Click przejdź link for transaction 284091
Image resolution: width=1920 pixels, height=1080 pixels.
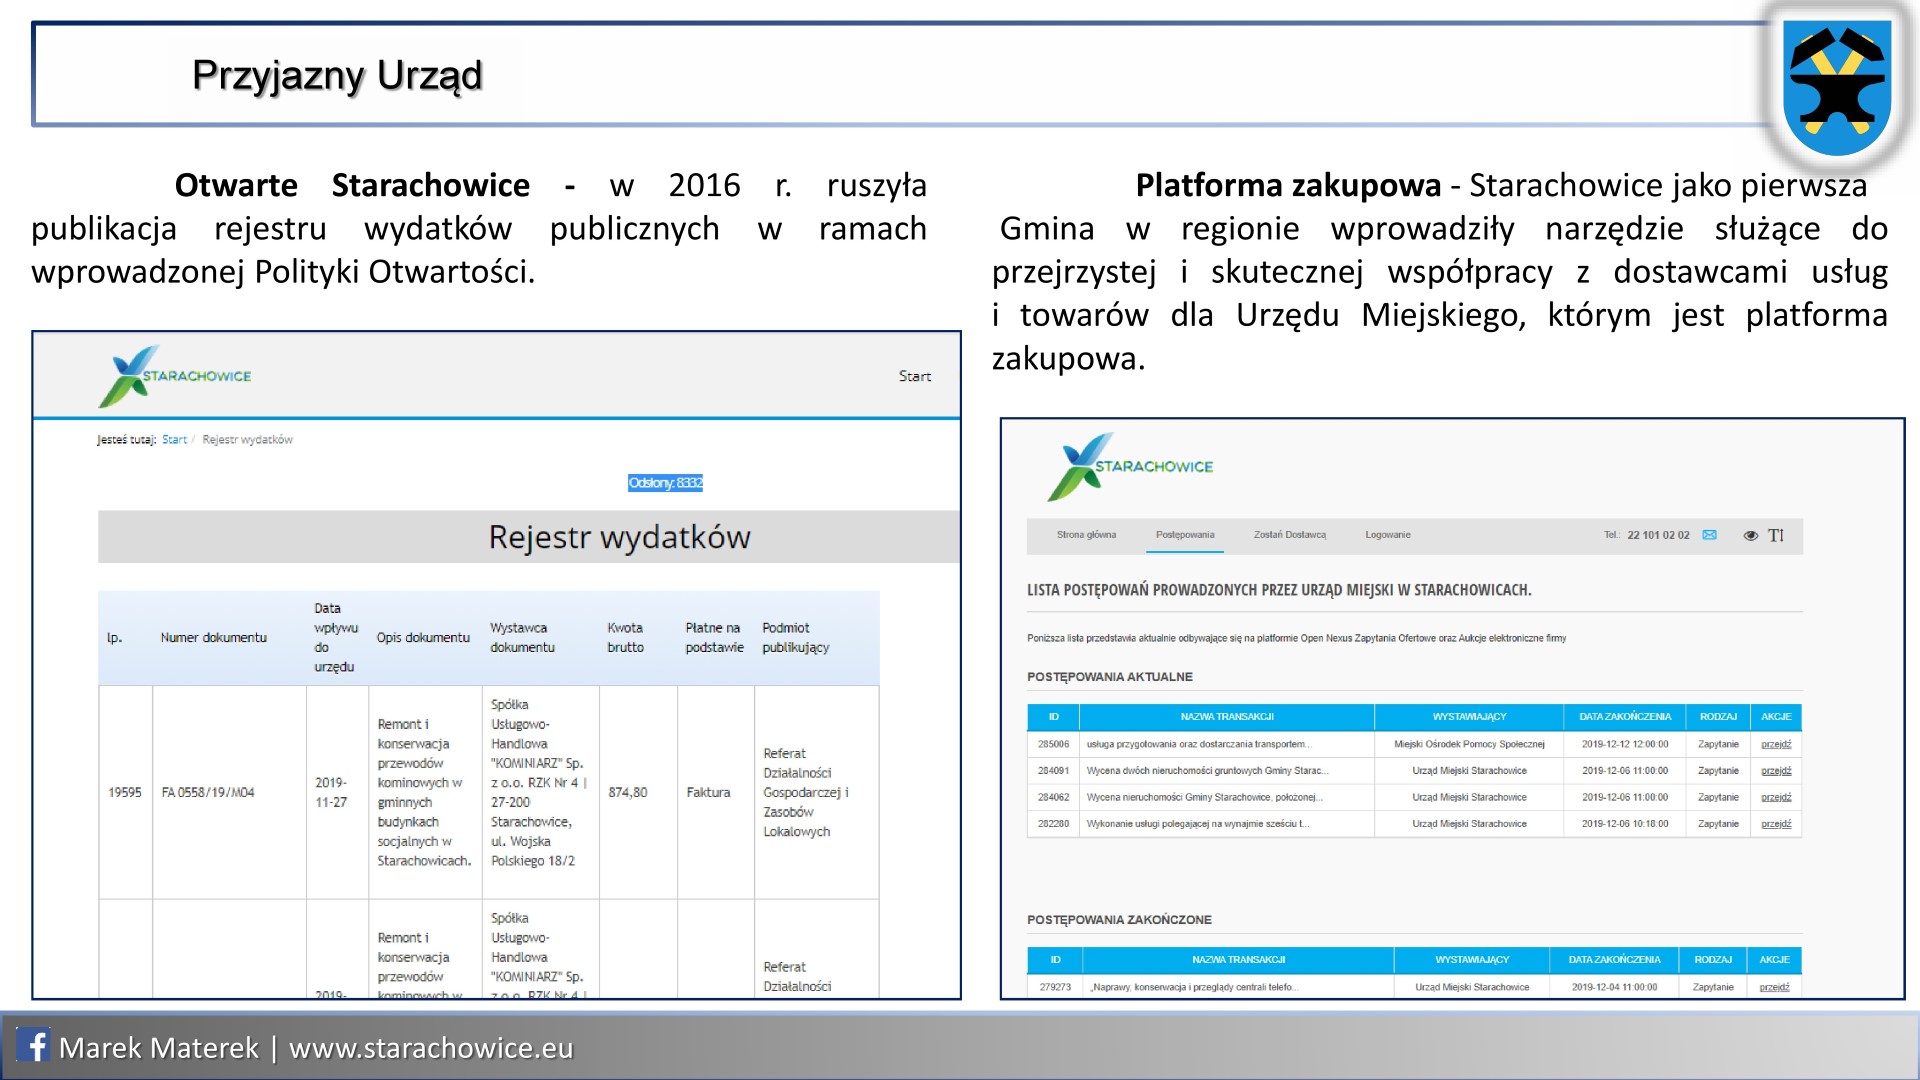click(x=1776, y=771)
